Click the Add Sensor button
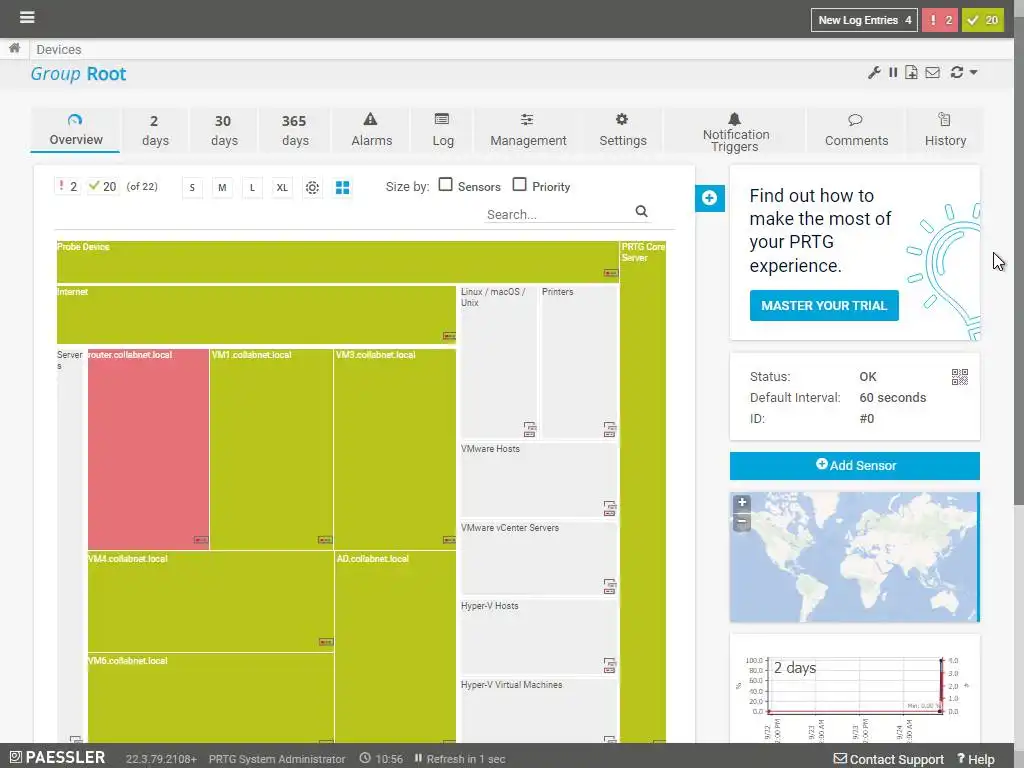Viewport: 1024px width, 768px height. tap(854, 466)
